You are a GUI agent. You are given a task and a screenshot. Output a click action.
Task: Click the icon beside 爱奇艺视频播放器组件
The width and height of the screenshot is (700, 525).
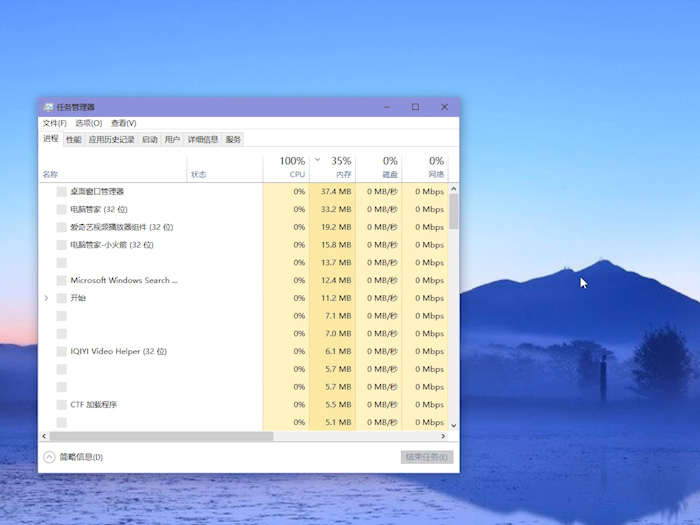click(x=61, y=227)
